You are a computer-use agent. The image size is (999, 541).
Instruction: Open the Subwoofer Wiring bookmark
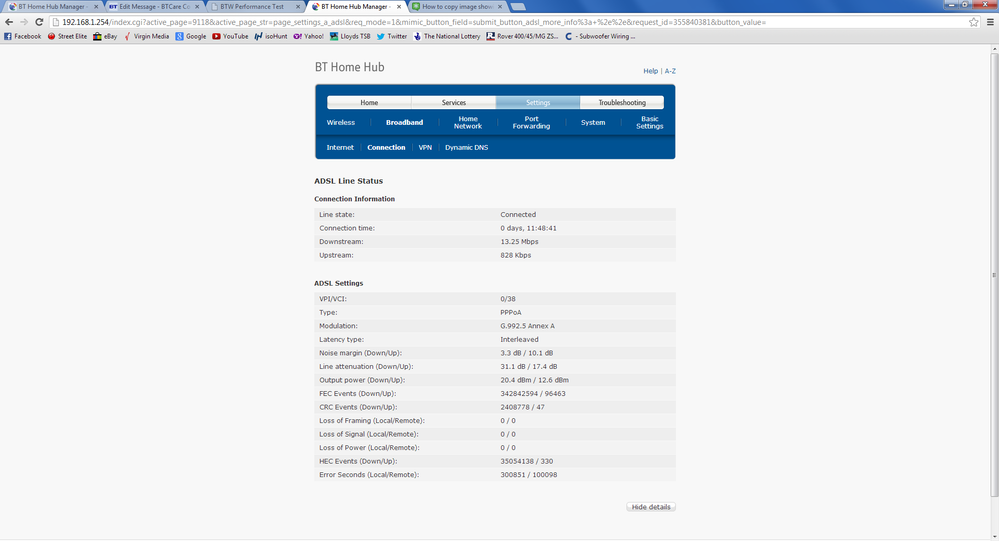pos(600,36)
